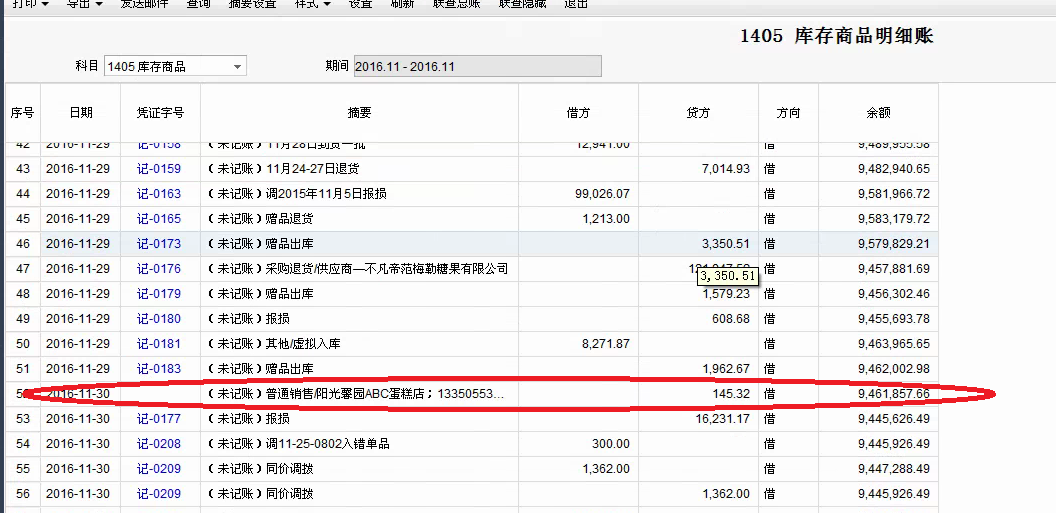Click 查询 in the toolbar
Image resolution: width=1056 pixels, height=513 pixels.
point(198,4)
